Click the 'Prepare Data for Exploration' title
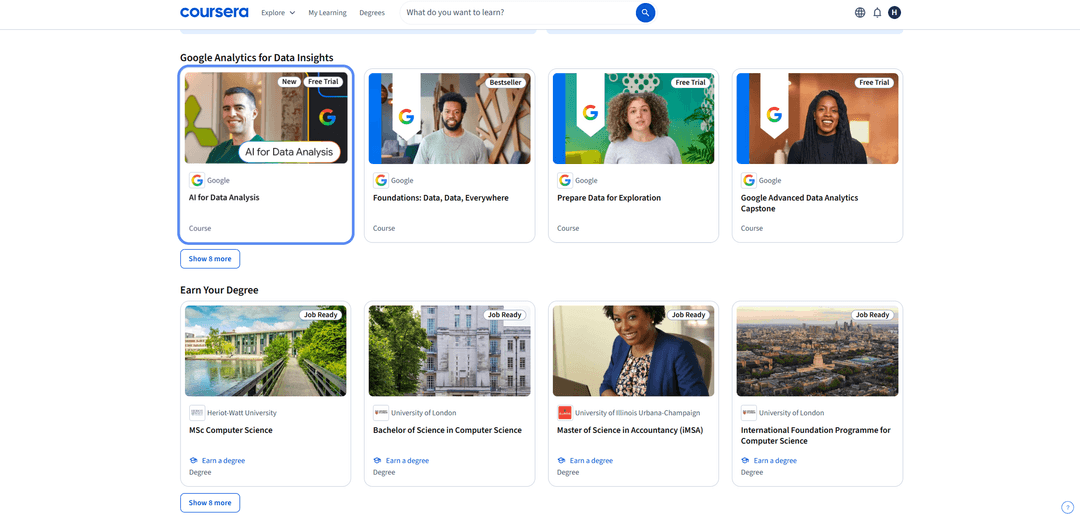 pyautogui.click(x=609, y=198)
